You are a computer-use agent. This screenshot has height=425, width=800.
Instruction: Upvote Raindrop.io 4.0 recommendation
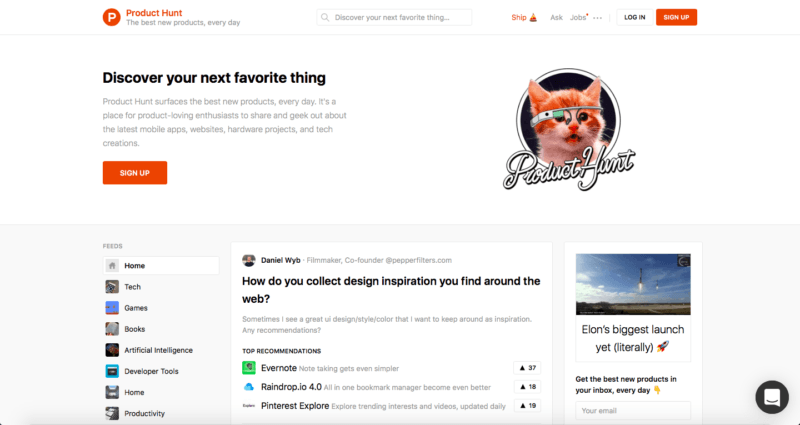coord(527,387)
